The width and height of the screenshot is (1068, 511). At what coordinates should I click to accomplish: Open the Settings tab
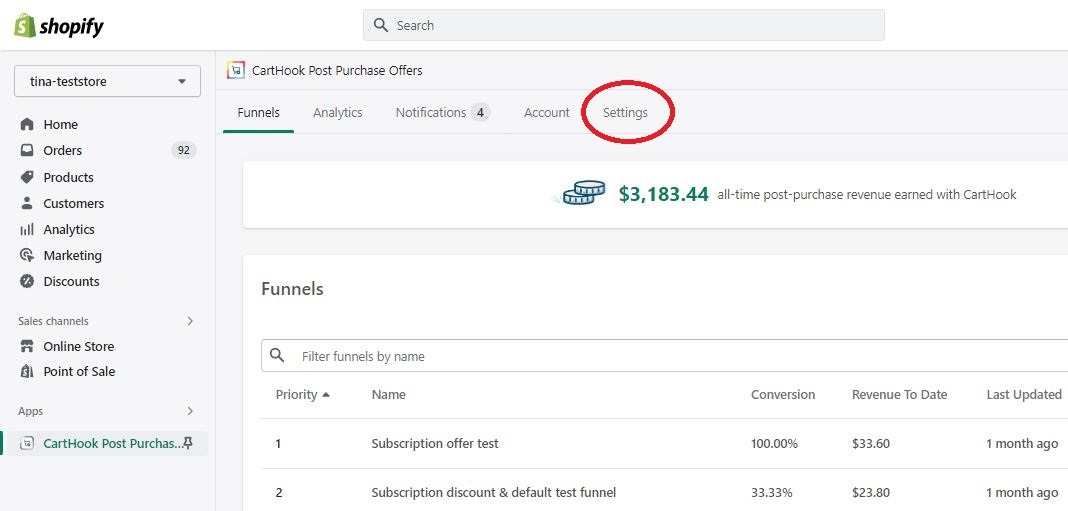625,112
